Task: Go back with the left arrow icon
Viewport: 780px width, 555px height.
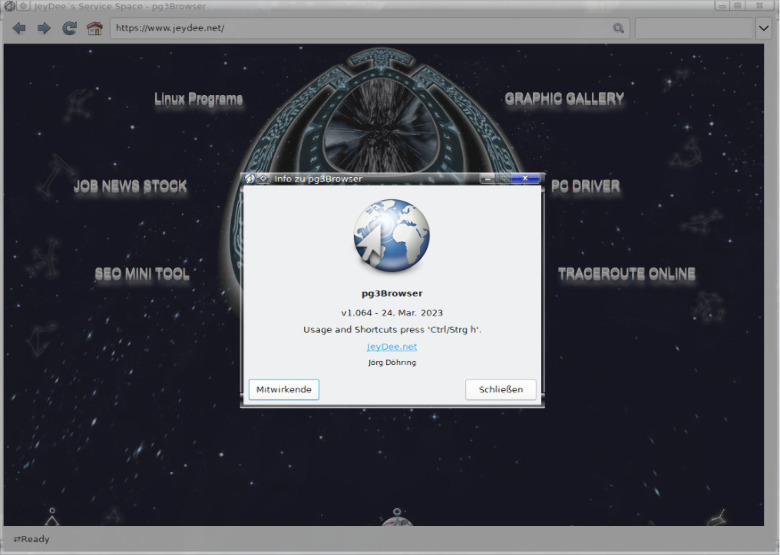Action: pos(19,28)
